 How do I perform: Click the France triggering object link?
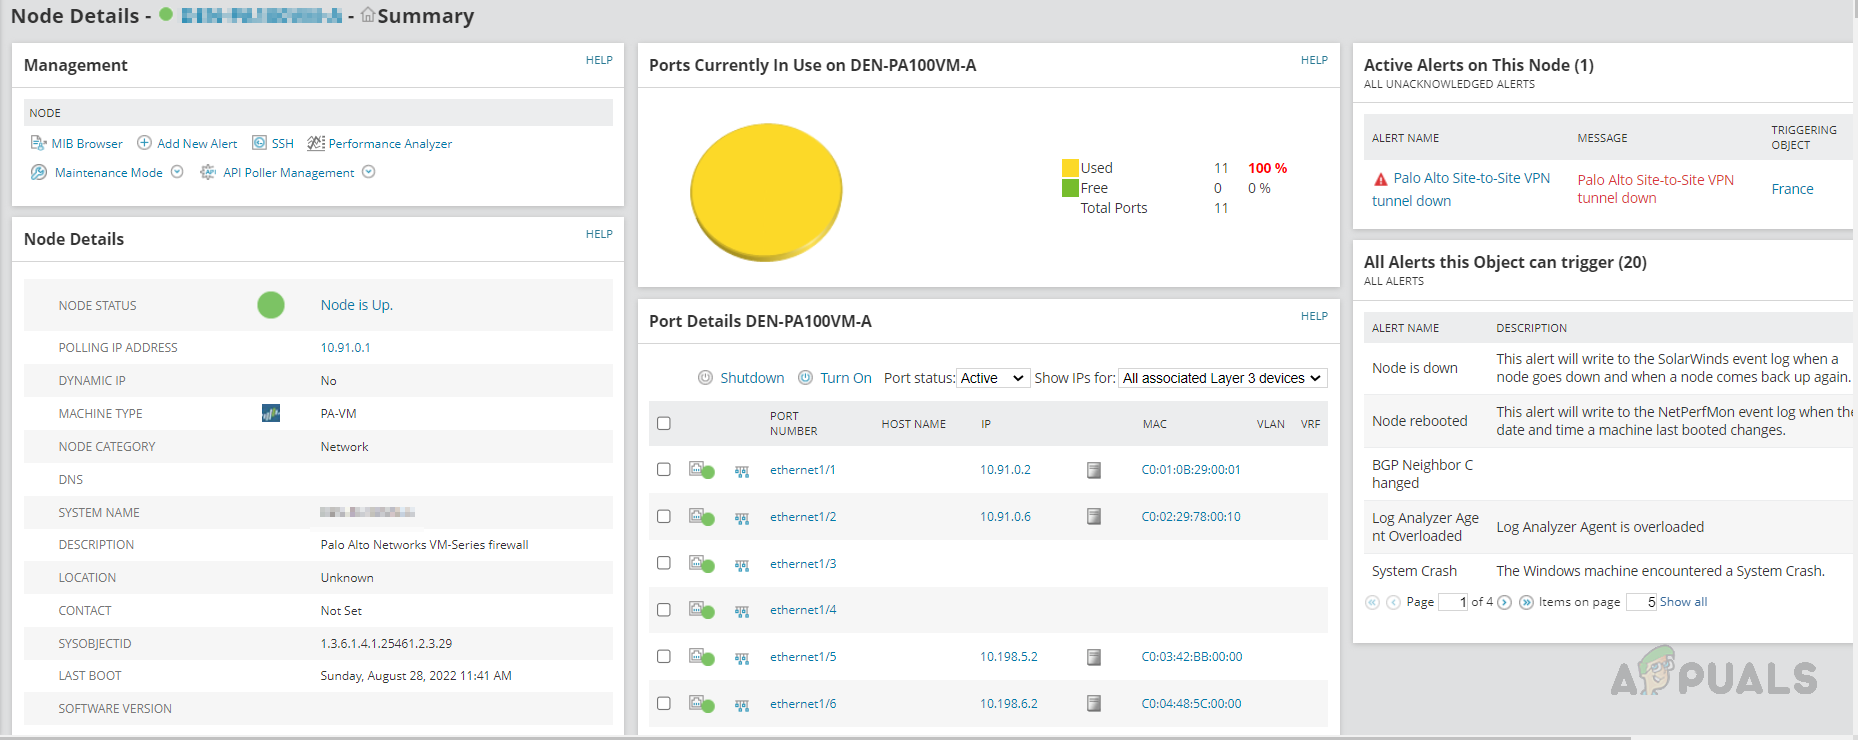point(1792,189)
